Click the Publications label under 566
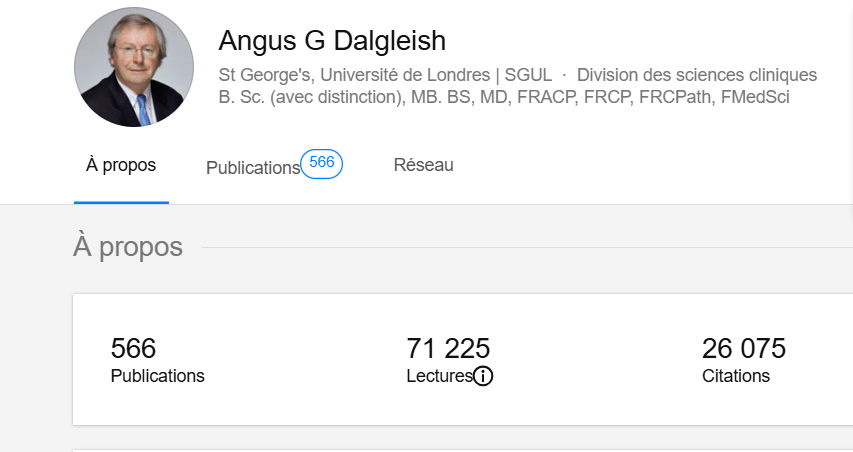Viewport: 853px width, 452px height. tap(157, 376)
